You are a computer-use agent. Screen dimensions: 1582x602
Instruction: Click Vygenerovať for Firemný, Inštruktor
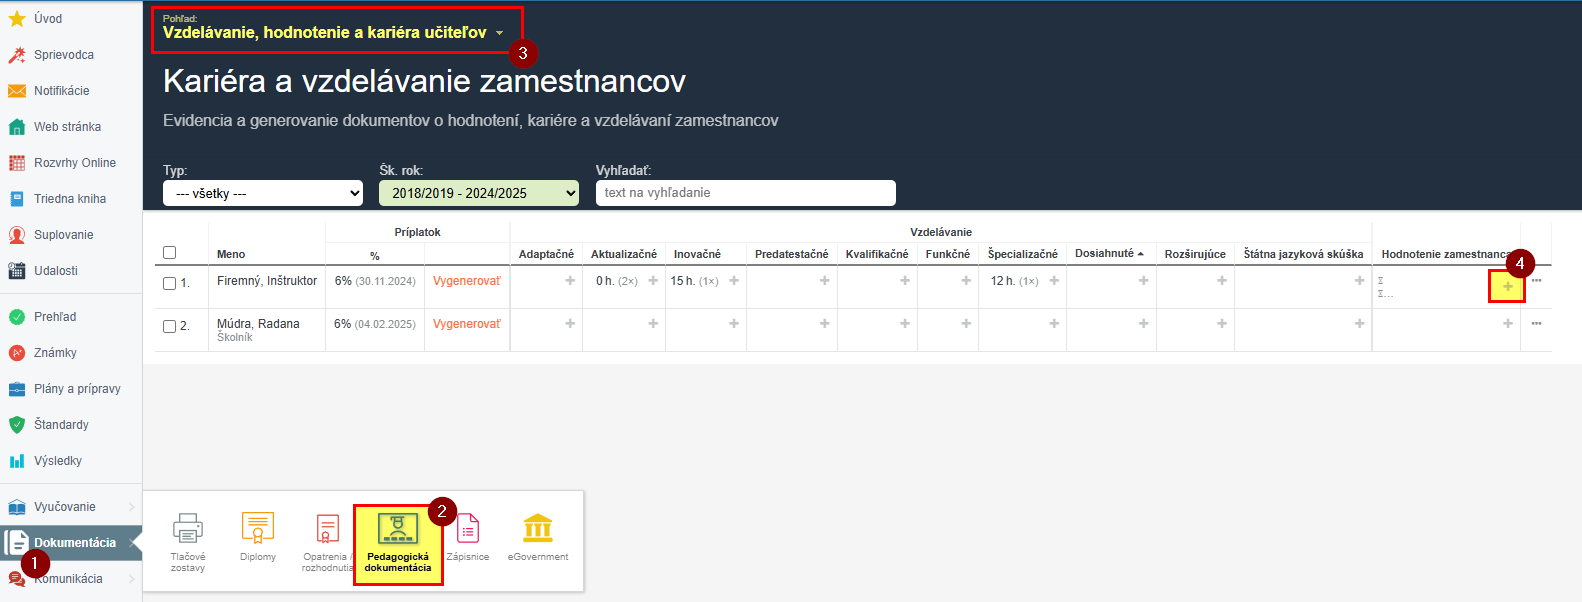tap(466, 281)
